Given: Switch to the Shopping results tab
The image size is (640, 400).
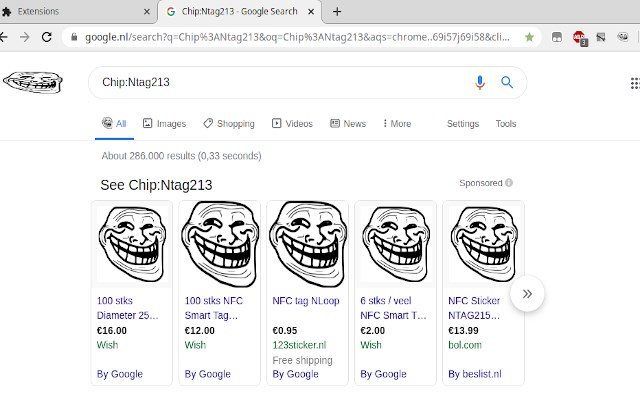Looking at the screenshot, I should point(229,124).
